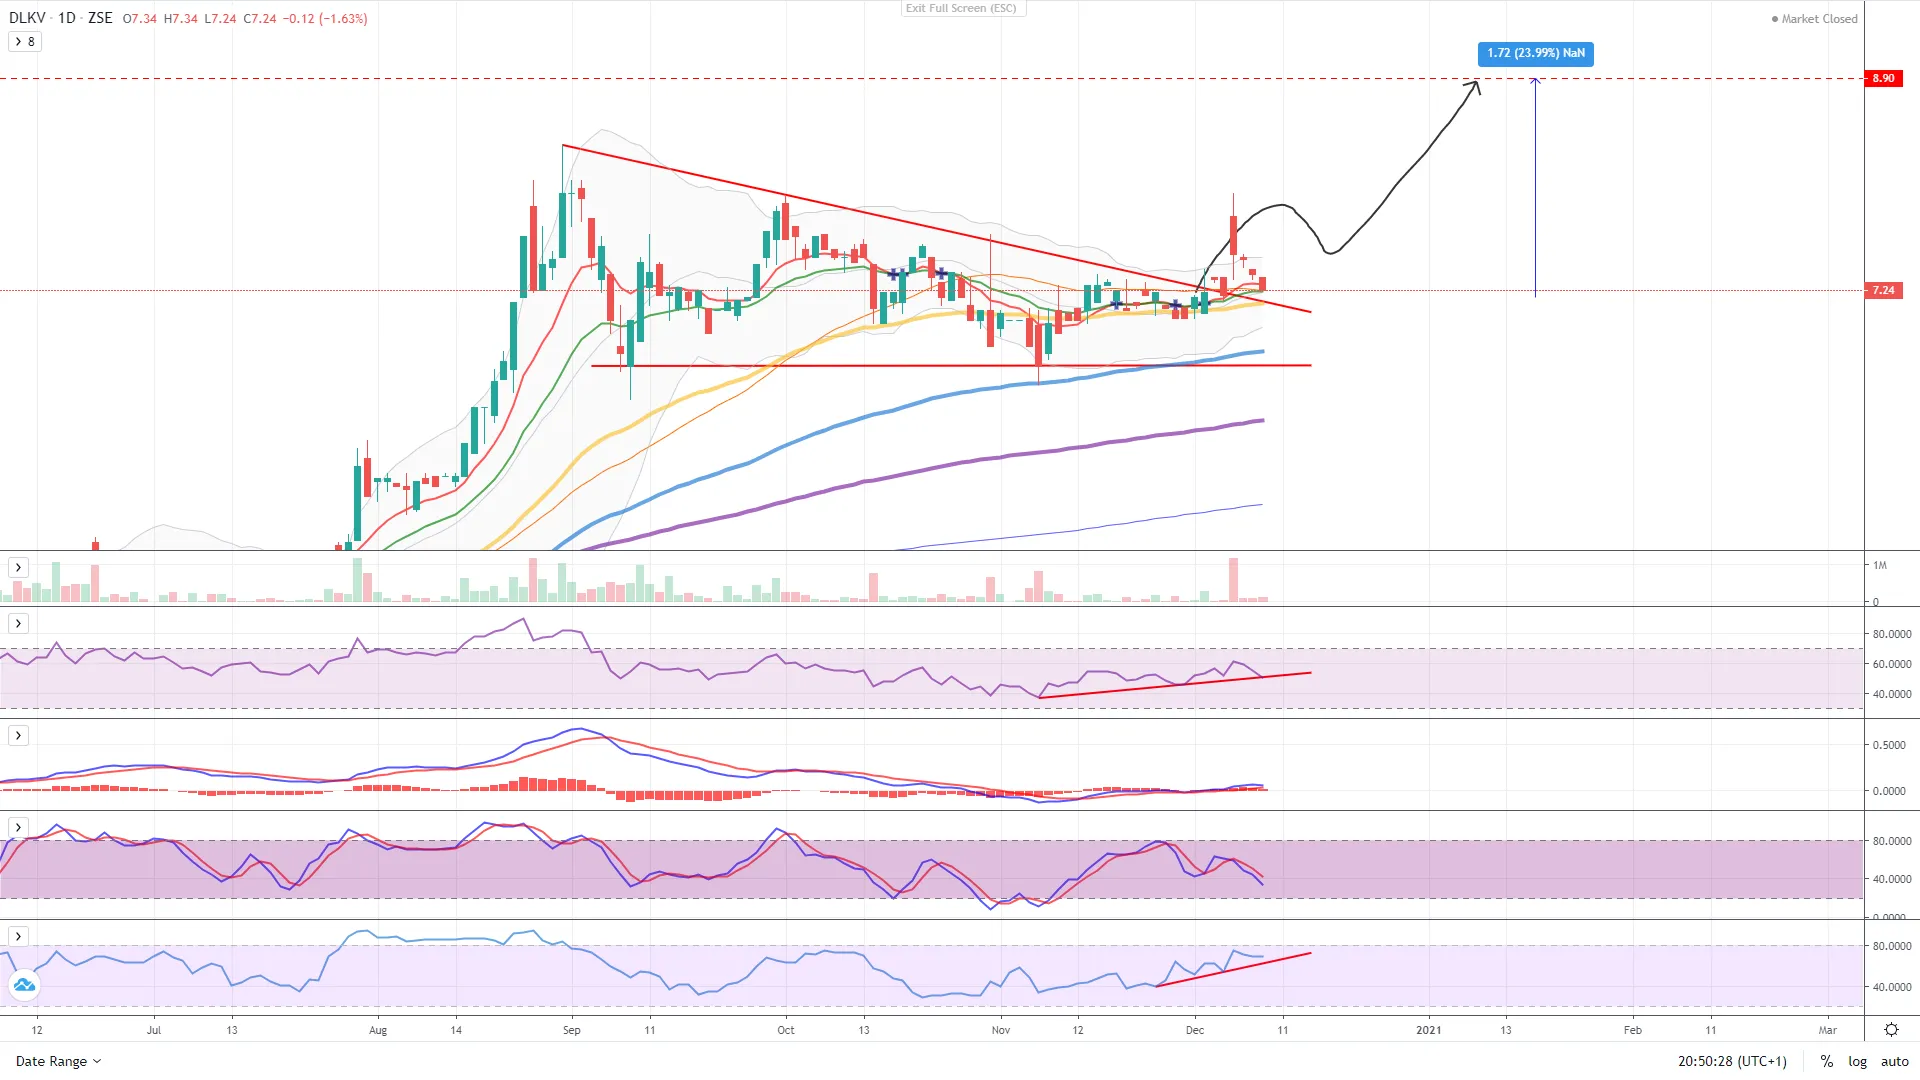Click the 8.90 red price label
1920x1080 pixels.
(x=1883, y=78)
